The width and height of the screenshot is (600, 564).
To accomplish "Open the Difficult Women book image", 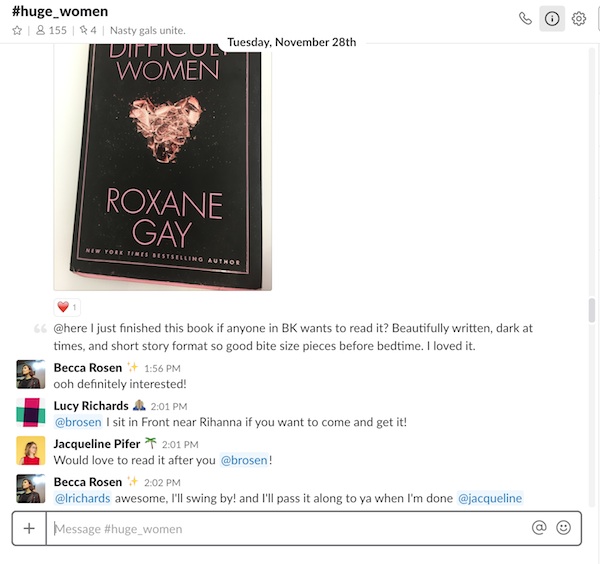I will pos(163,167).
